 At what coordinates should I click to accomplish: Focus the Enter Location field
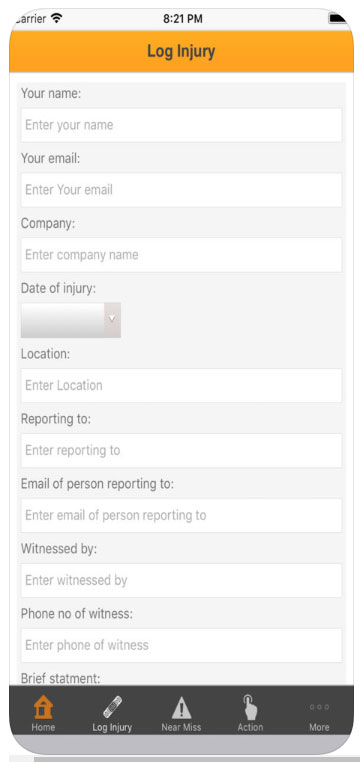click(181, 385)
